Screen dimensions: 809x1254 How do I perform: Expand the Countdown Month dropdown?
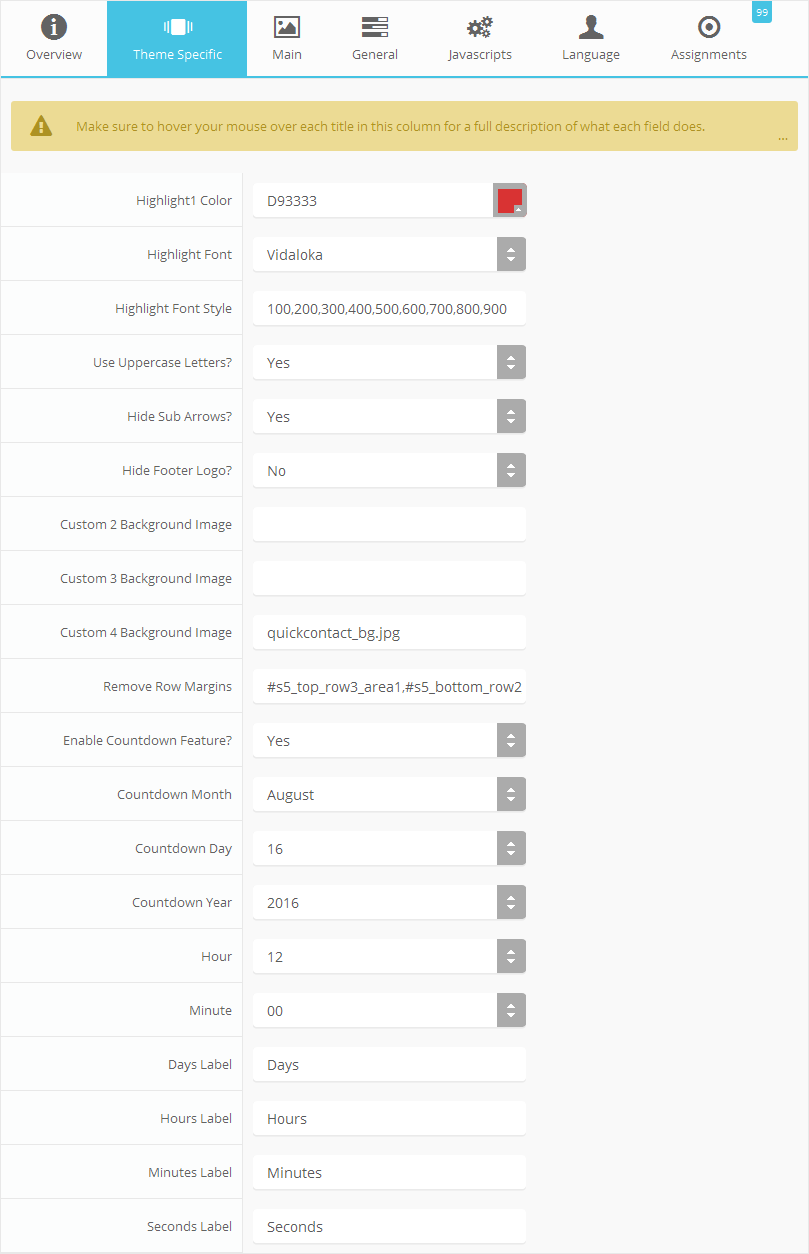(x=389, y=794)
